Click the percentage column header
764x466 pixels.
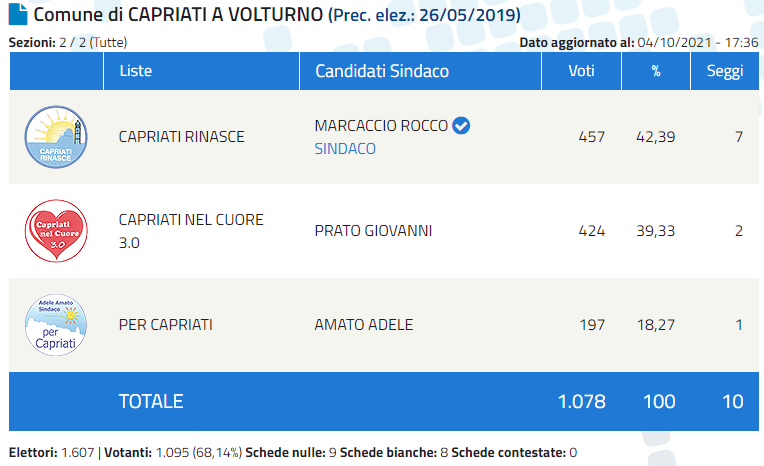[656, 71]
